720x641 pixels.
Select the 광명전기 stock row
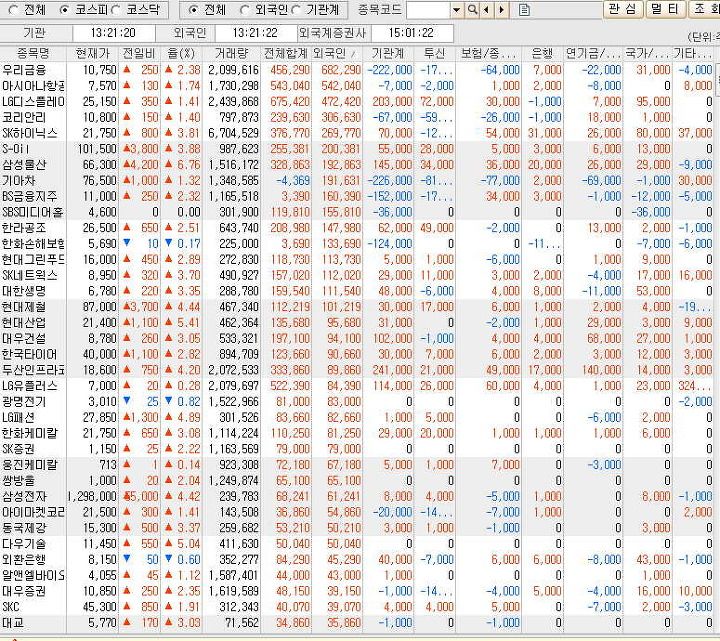click(356, 402)
